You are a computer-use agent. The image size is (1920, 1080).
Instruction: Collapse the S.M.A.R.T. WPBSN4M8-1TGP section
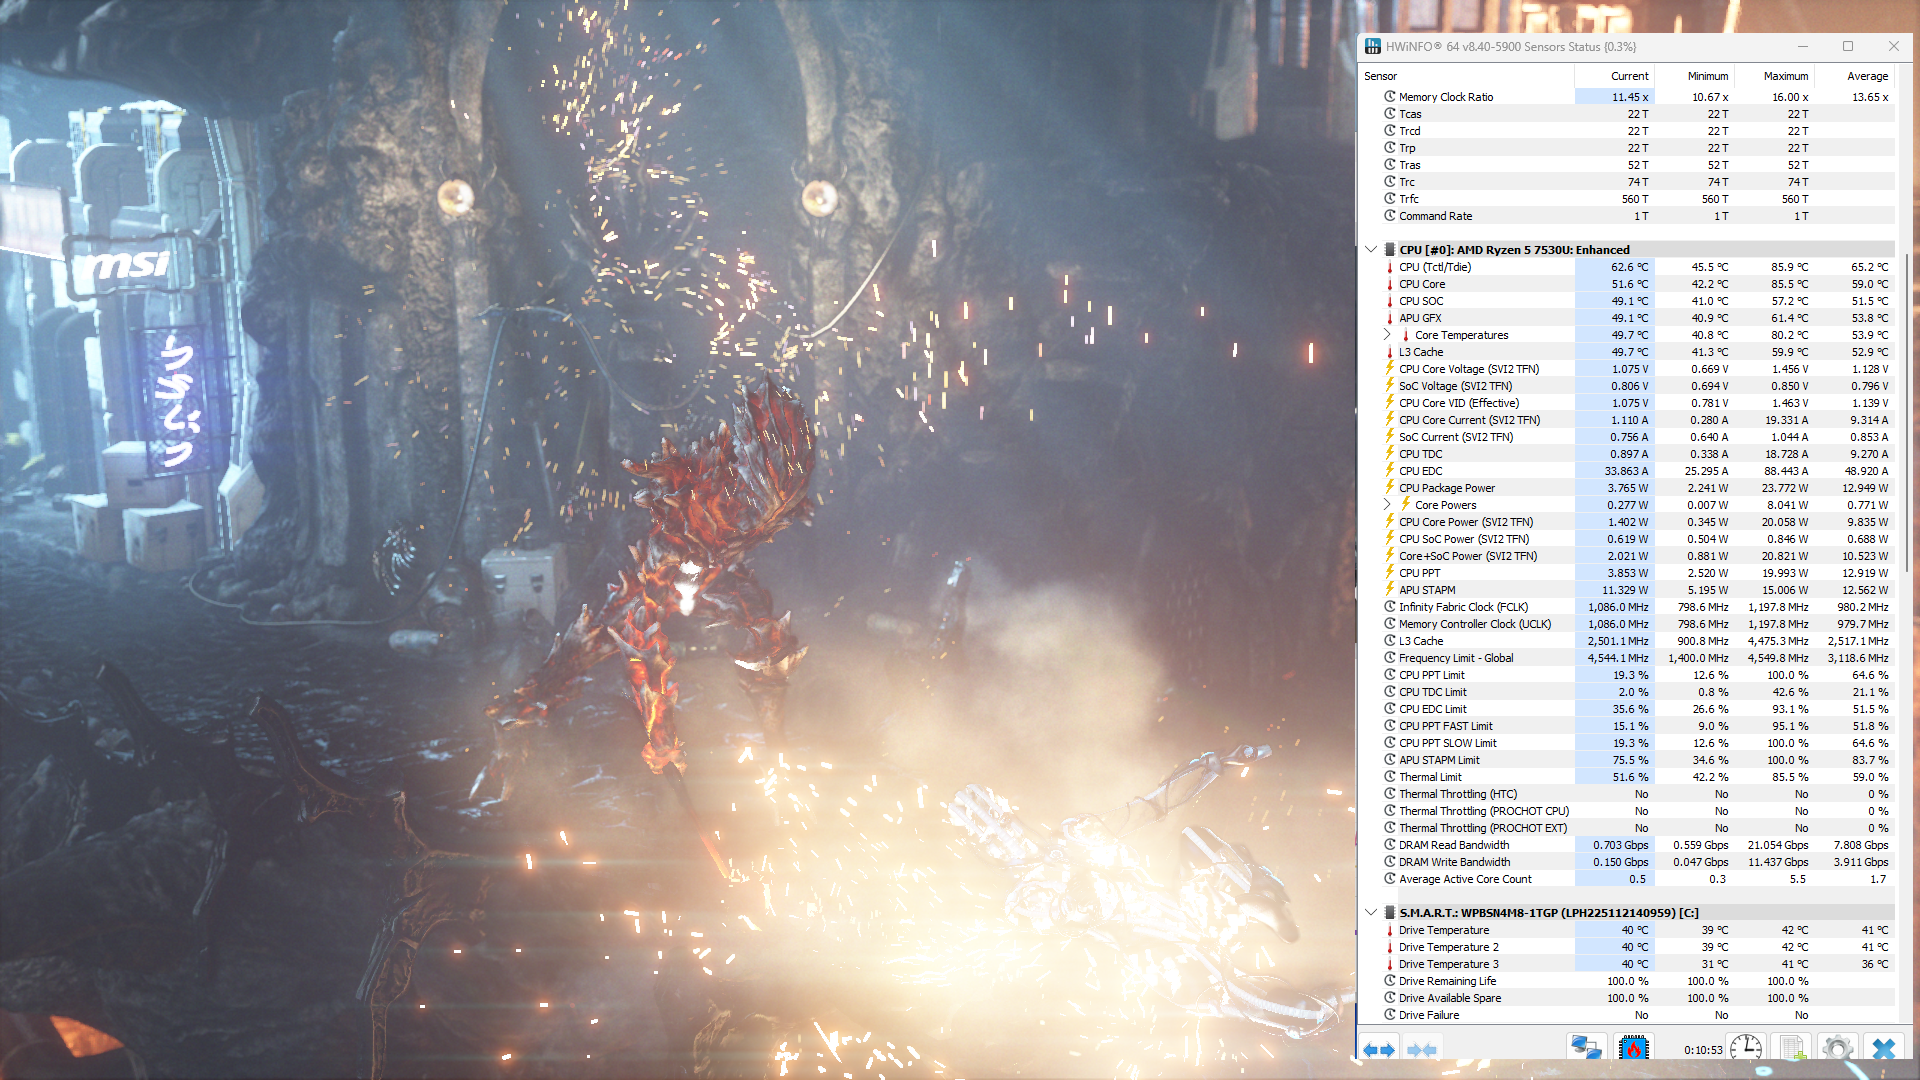(1371, 913)
